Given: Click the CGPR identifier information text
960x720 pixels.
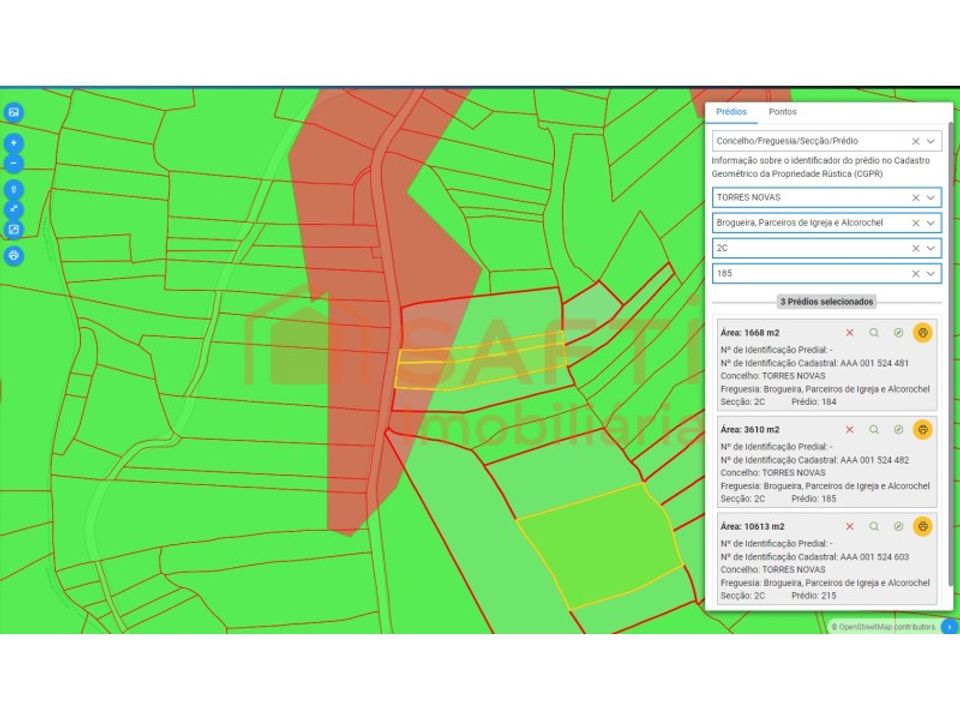Looking at the screenshot, I should point(820,167).
